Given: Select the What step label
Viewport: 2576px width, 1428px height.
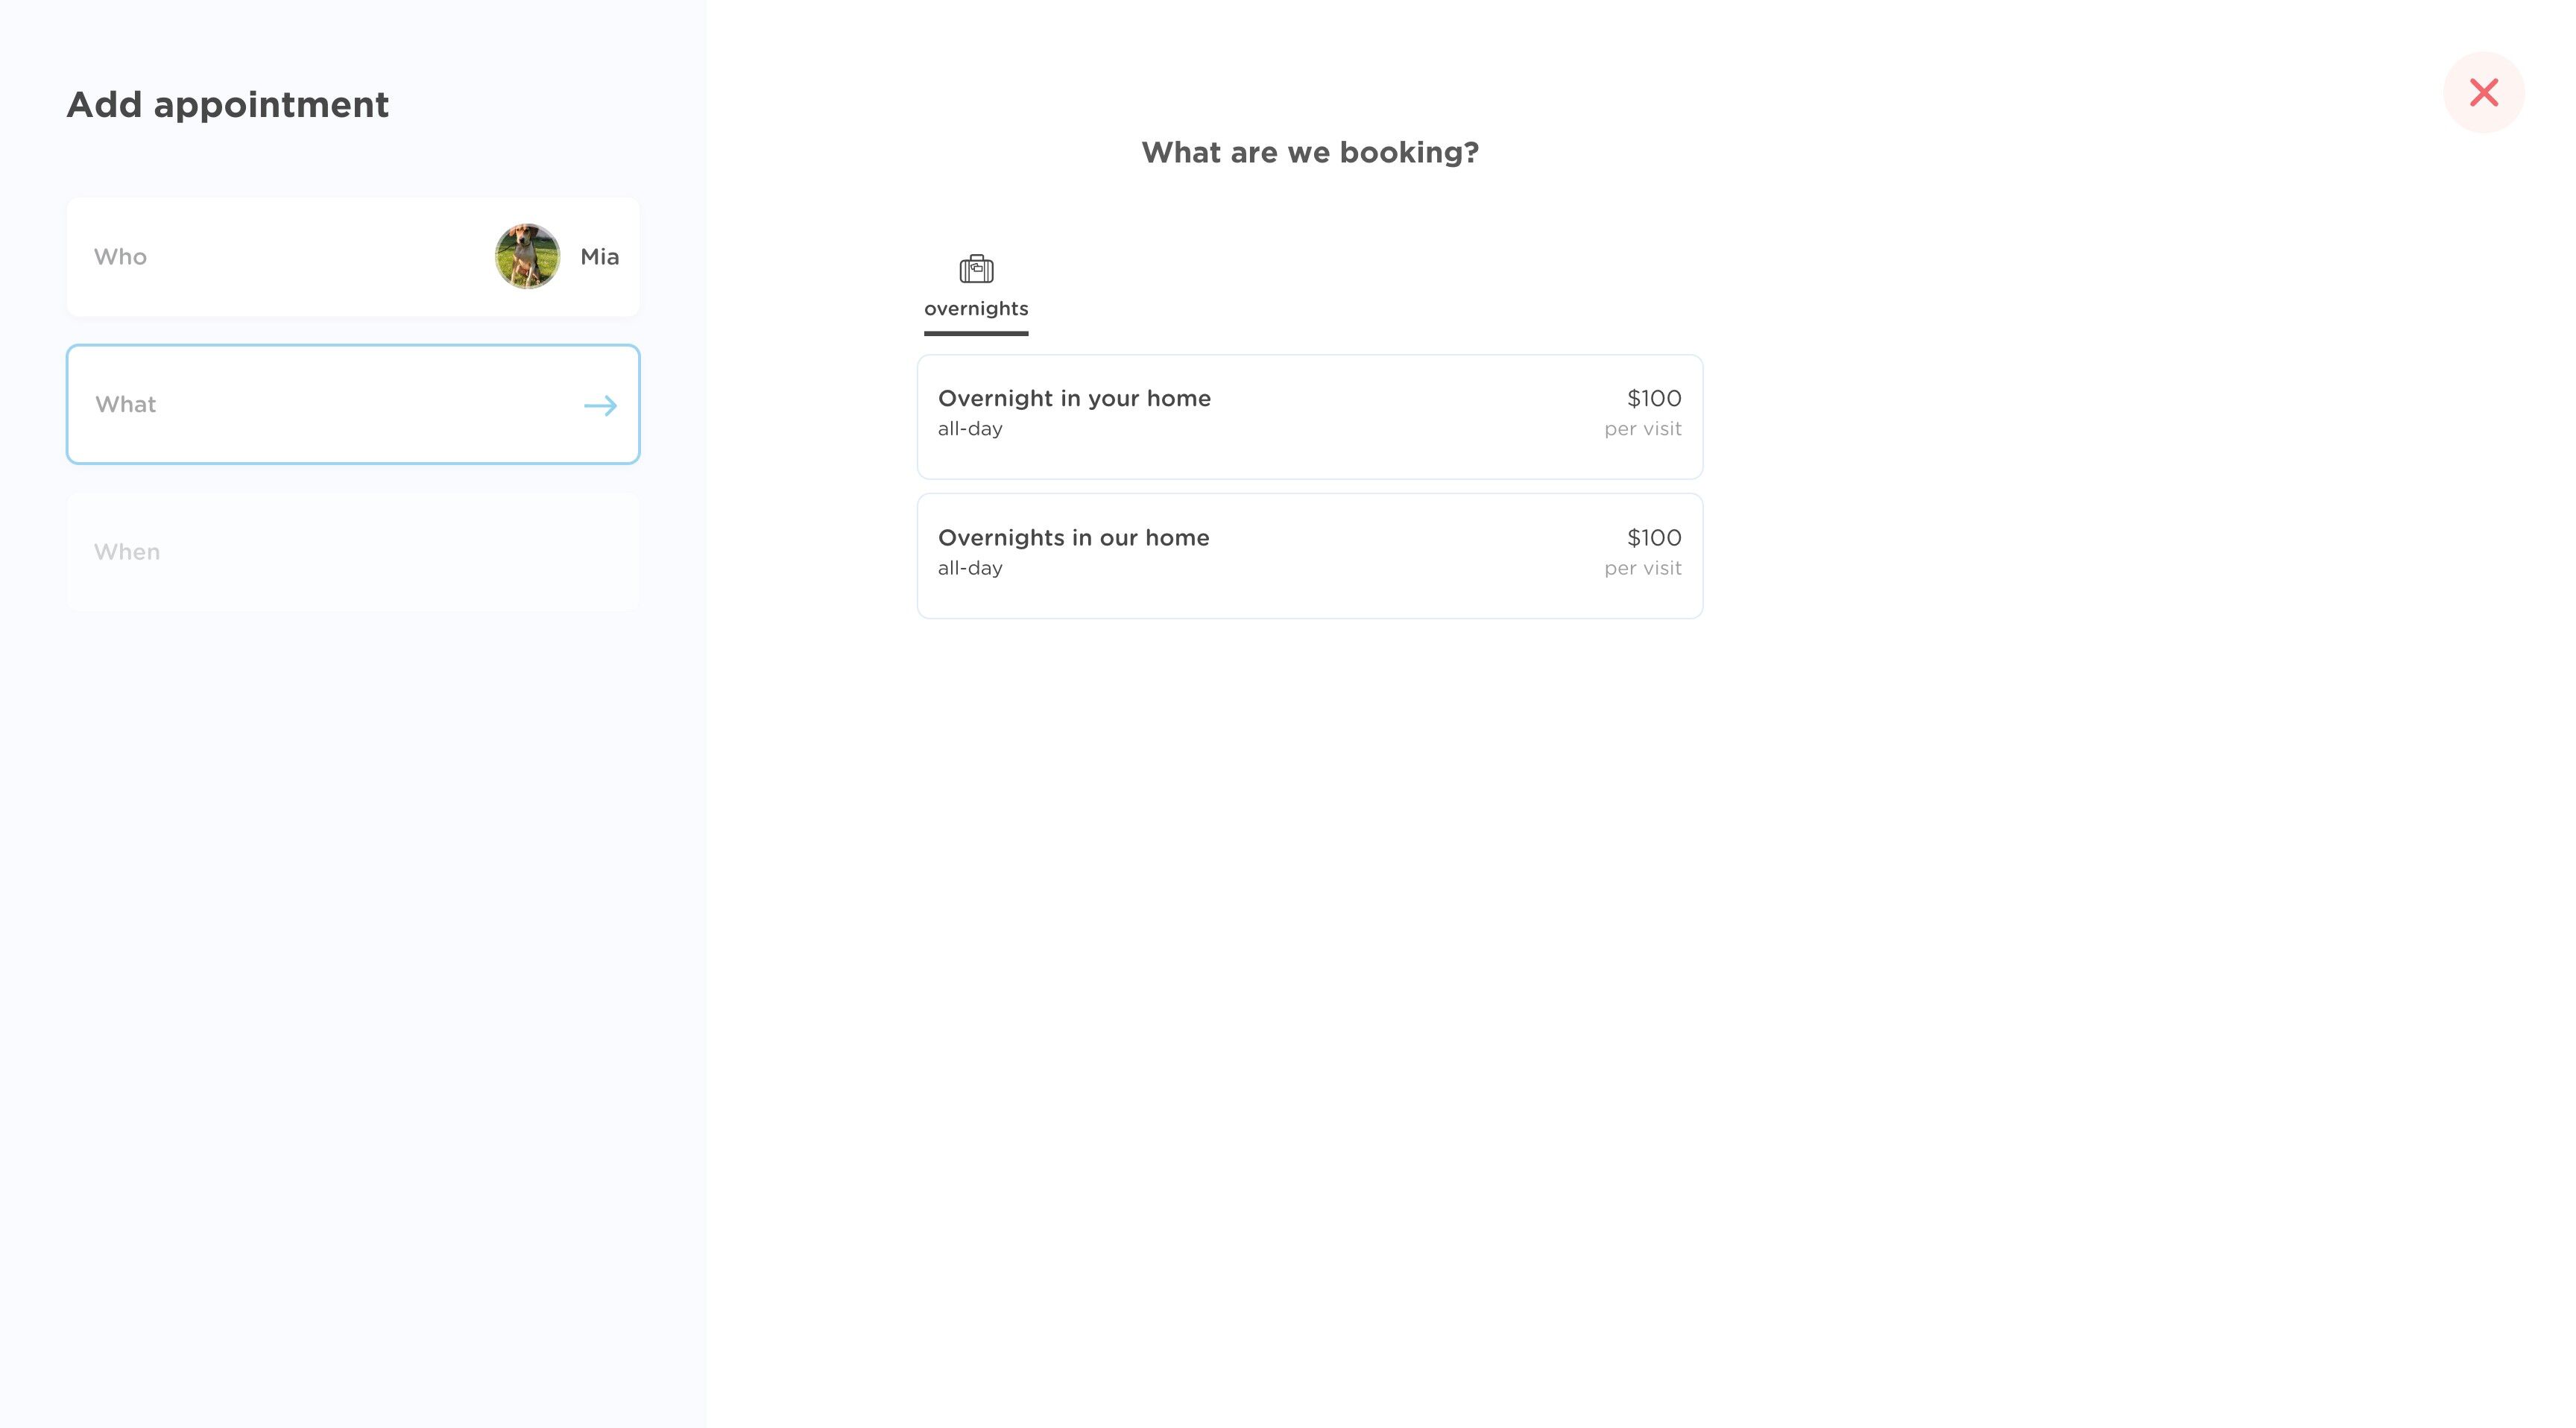Looking at the screenshot, I should [x=126, y=405].
